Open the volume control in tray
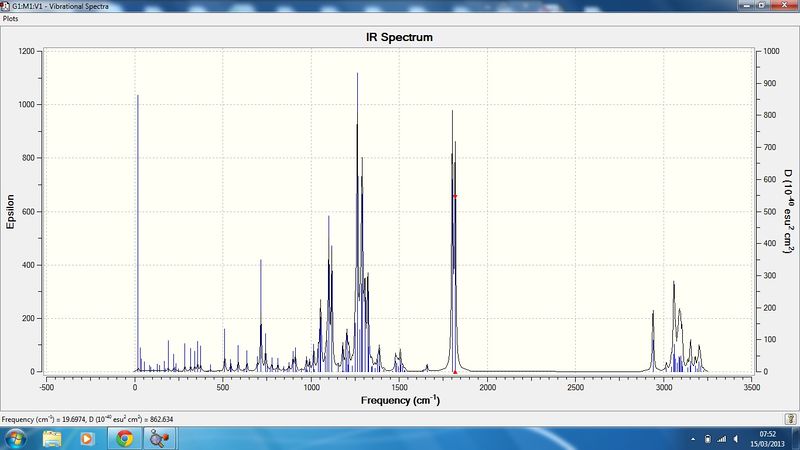The width and height of the screenshot is (800, 450). pos(736,439)
